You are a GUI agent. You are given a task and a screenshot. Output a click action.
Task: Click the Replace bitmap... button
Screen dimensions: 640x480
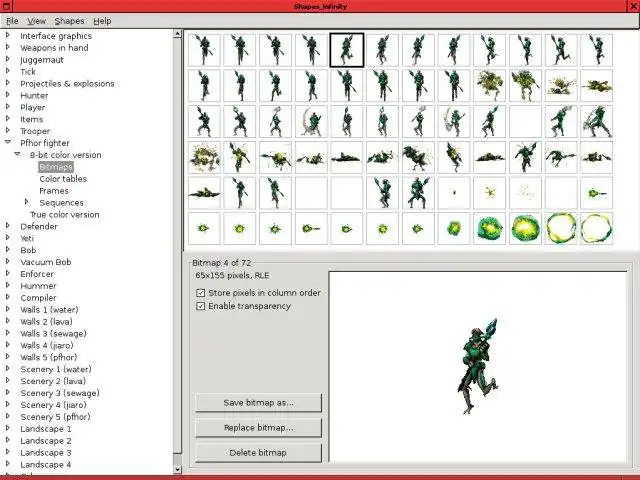point(258,428)
